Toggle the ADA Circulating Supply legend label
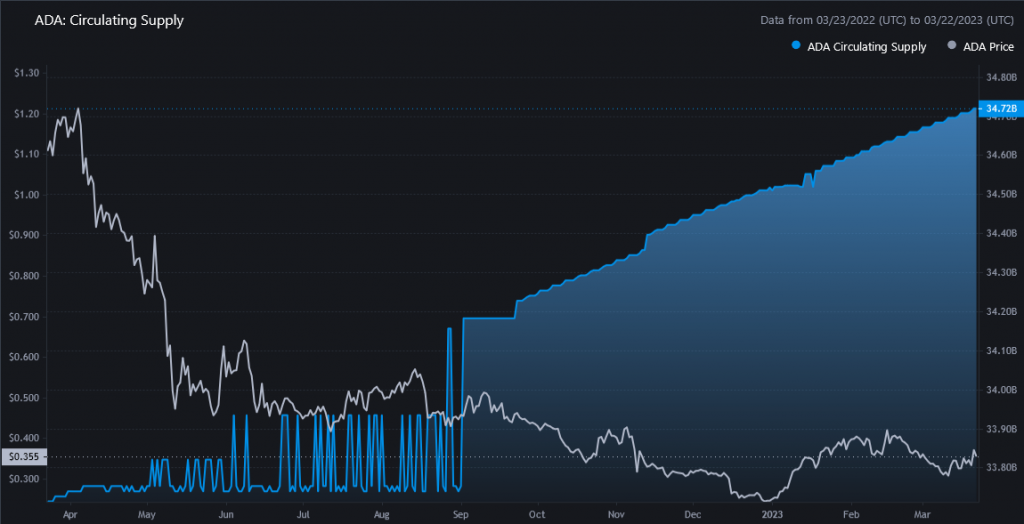Screen dimensions: 1024x524 pyautogui.click(x=867, y=47)
